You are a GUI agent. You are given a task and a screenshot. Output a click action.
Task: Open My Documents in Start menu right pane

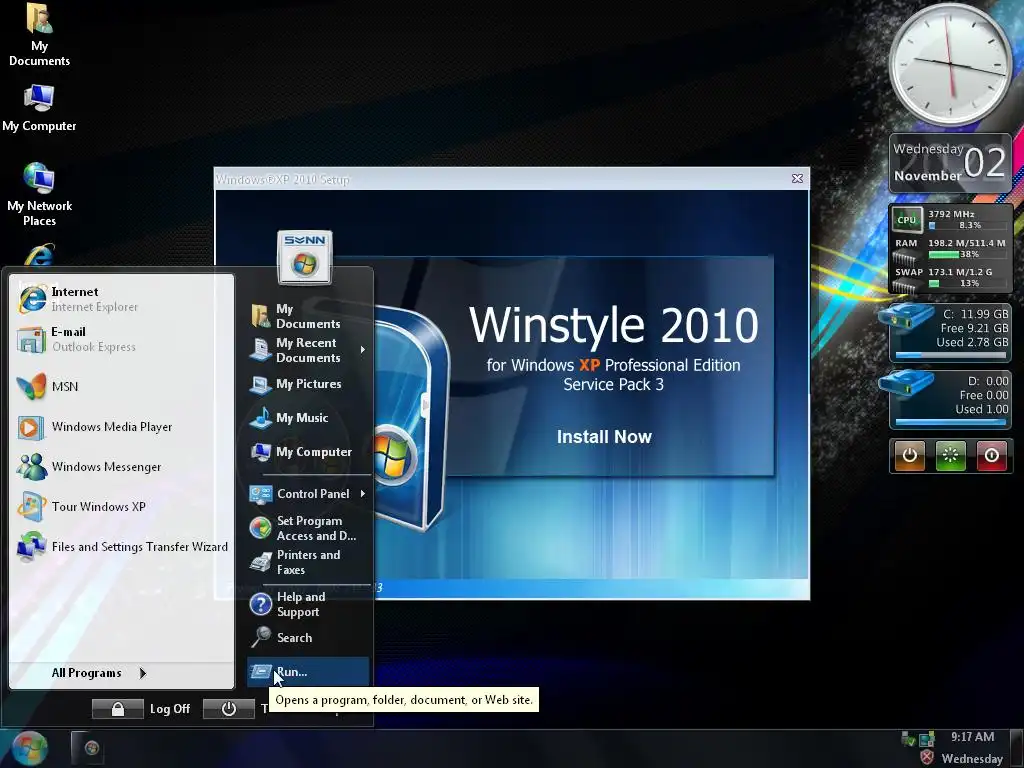[x=308, y=316]
